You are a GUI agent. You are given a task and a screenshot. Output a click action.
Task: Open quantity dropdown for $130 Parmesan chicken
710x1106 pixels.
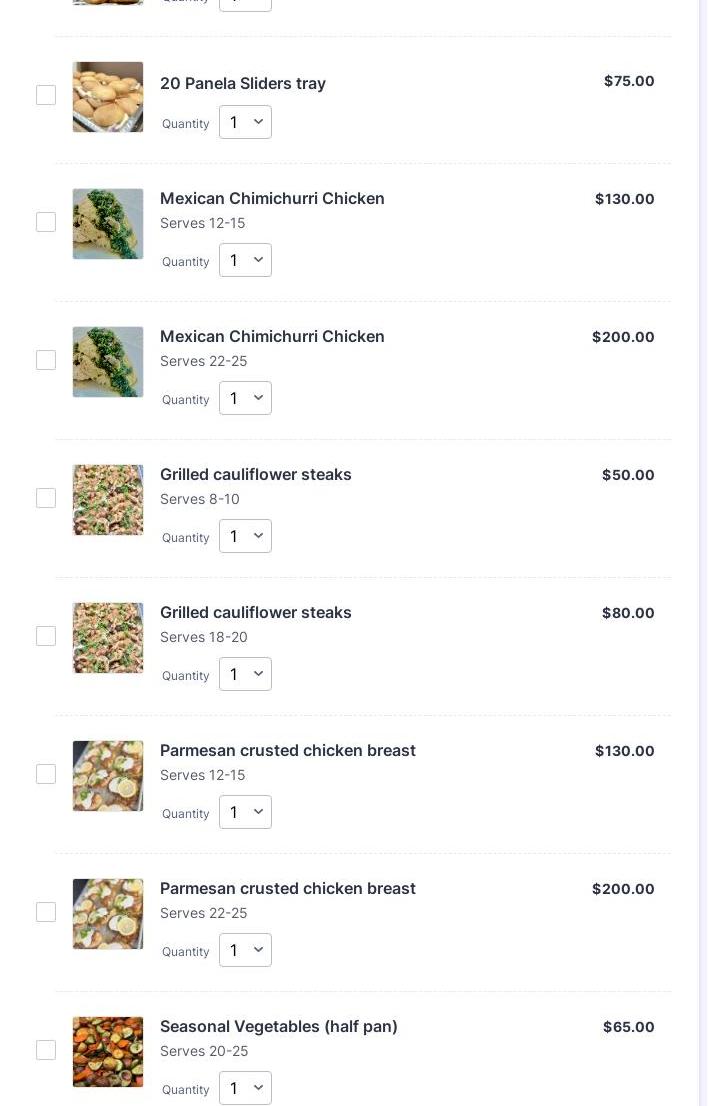(245, 812)
